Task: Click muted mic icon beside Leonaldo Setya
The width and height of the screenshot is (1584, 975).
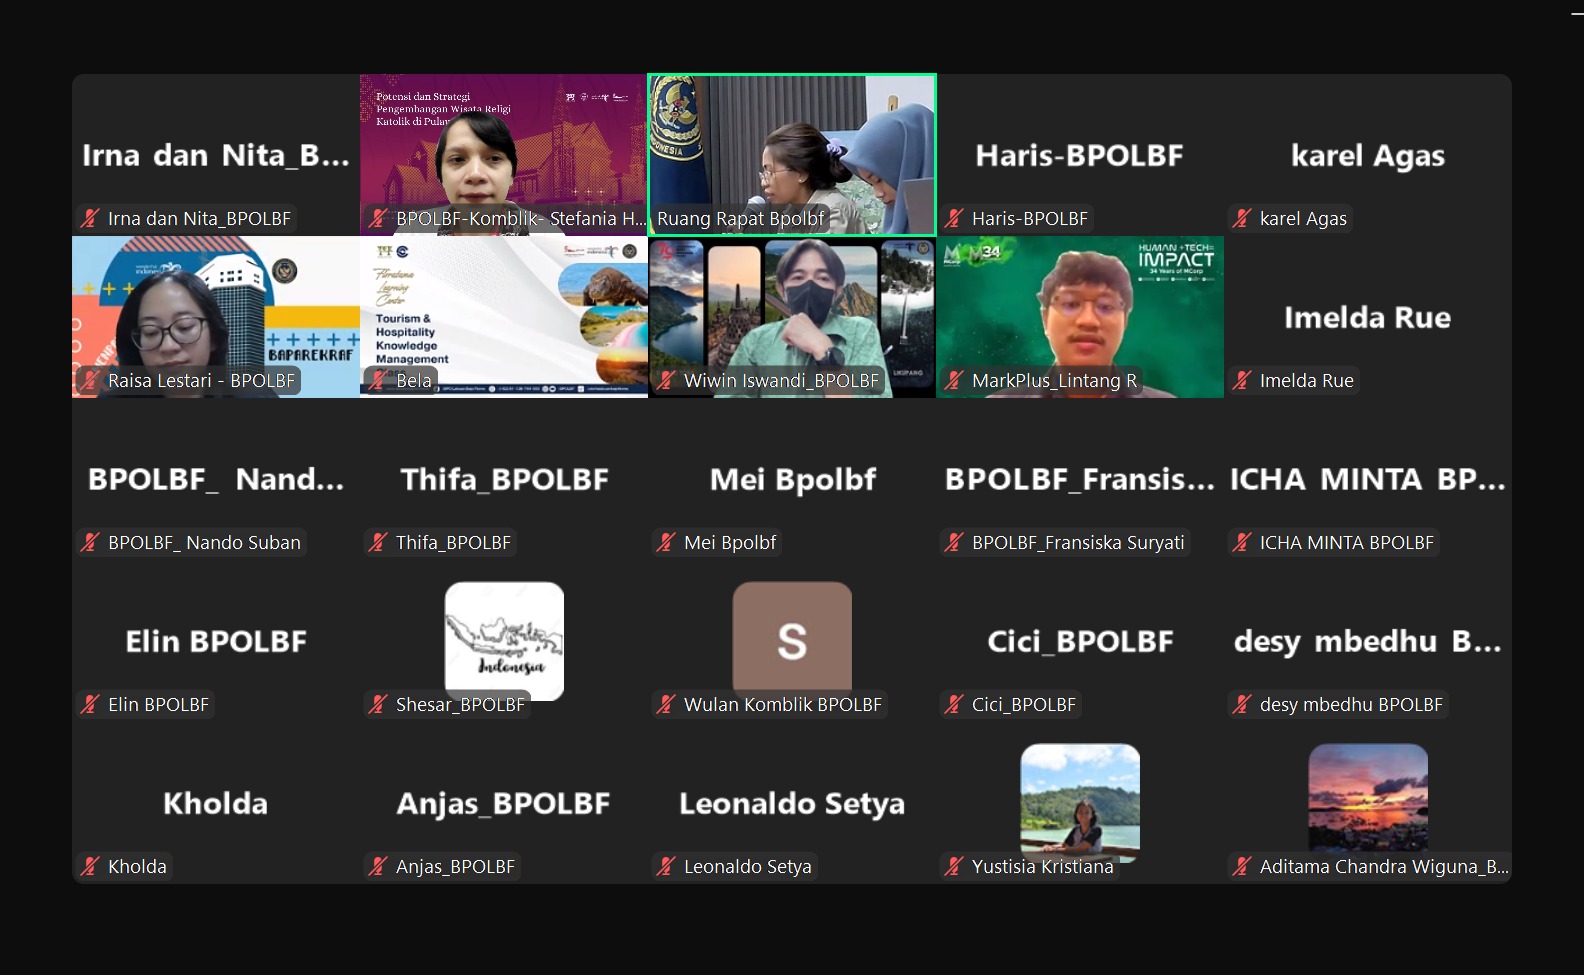Action: [x=666, y=866]
